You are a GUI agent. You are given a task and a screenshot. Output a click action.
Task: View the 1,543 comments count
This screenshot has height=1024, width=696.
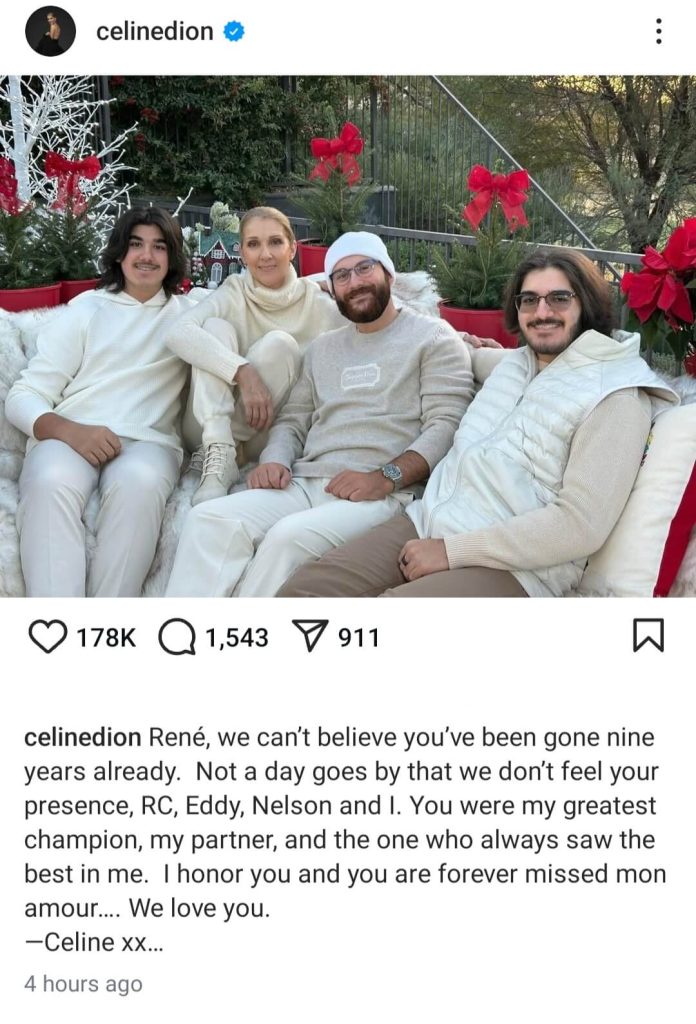pos(237,637)
